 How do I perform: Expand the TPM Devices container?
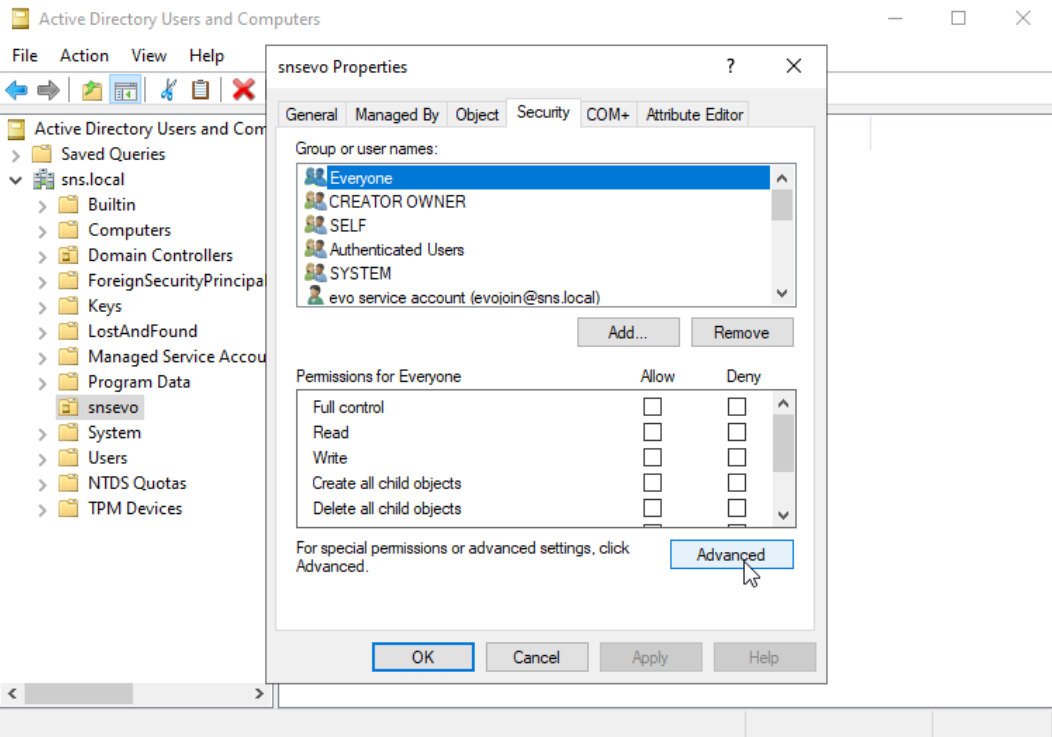point(42,510)
